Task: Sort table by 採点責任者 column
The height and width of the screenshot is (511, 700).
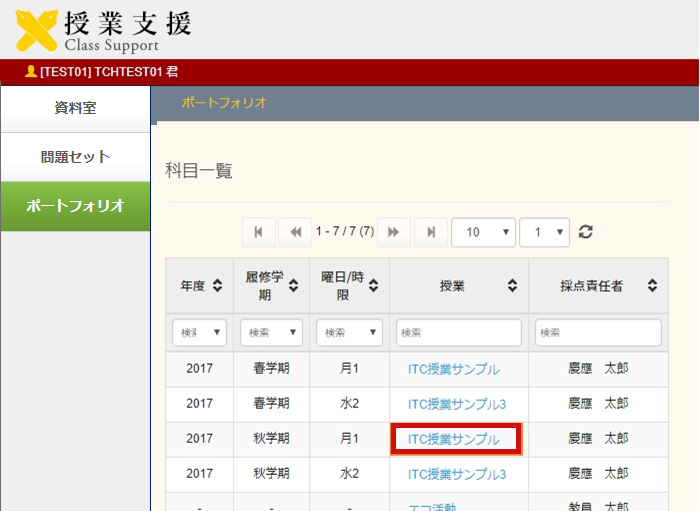Action: pos(652,286)
